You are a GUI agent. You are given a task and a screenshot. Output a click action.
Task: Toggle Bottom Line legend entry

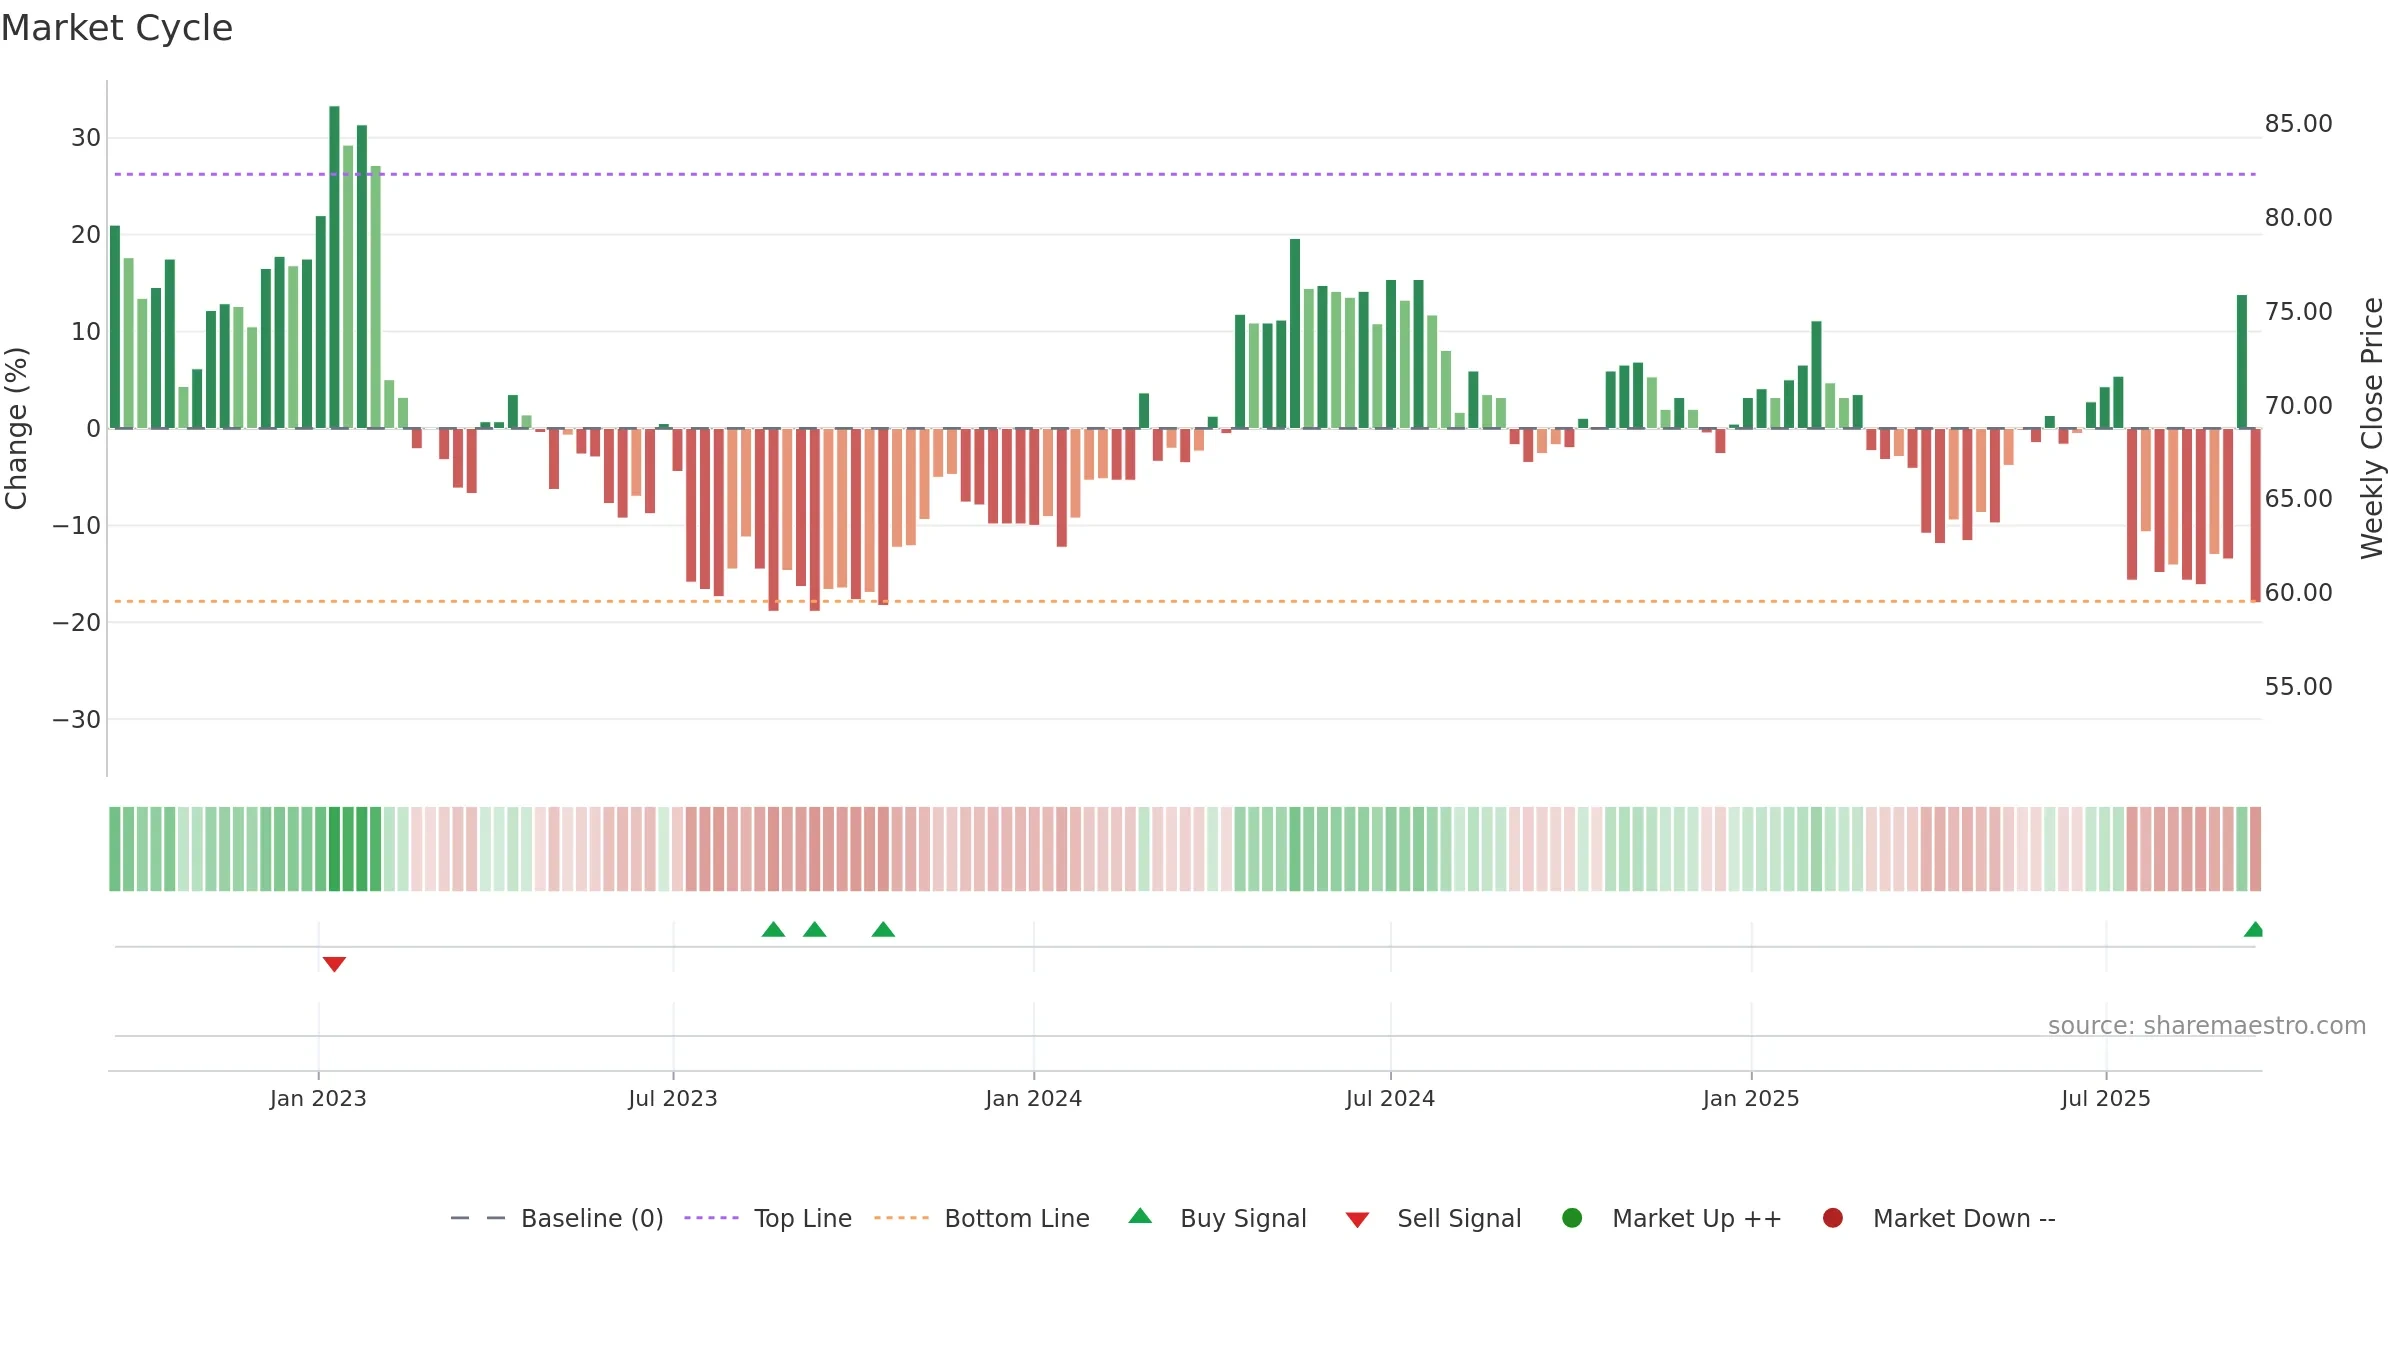982,1218
